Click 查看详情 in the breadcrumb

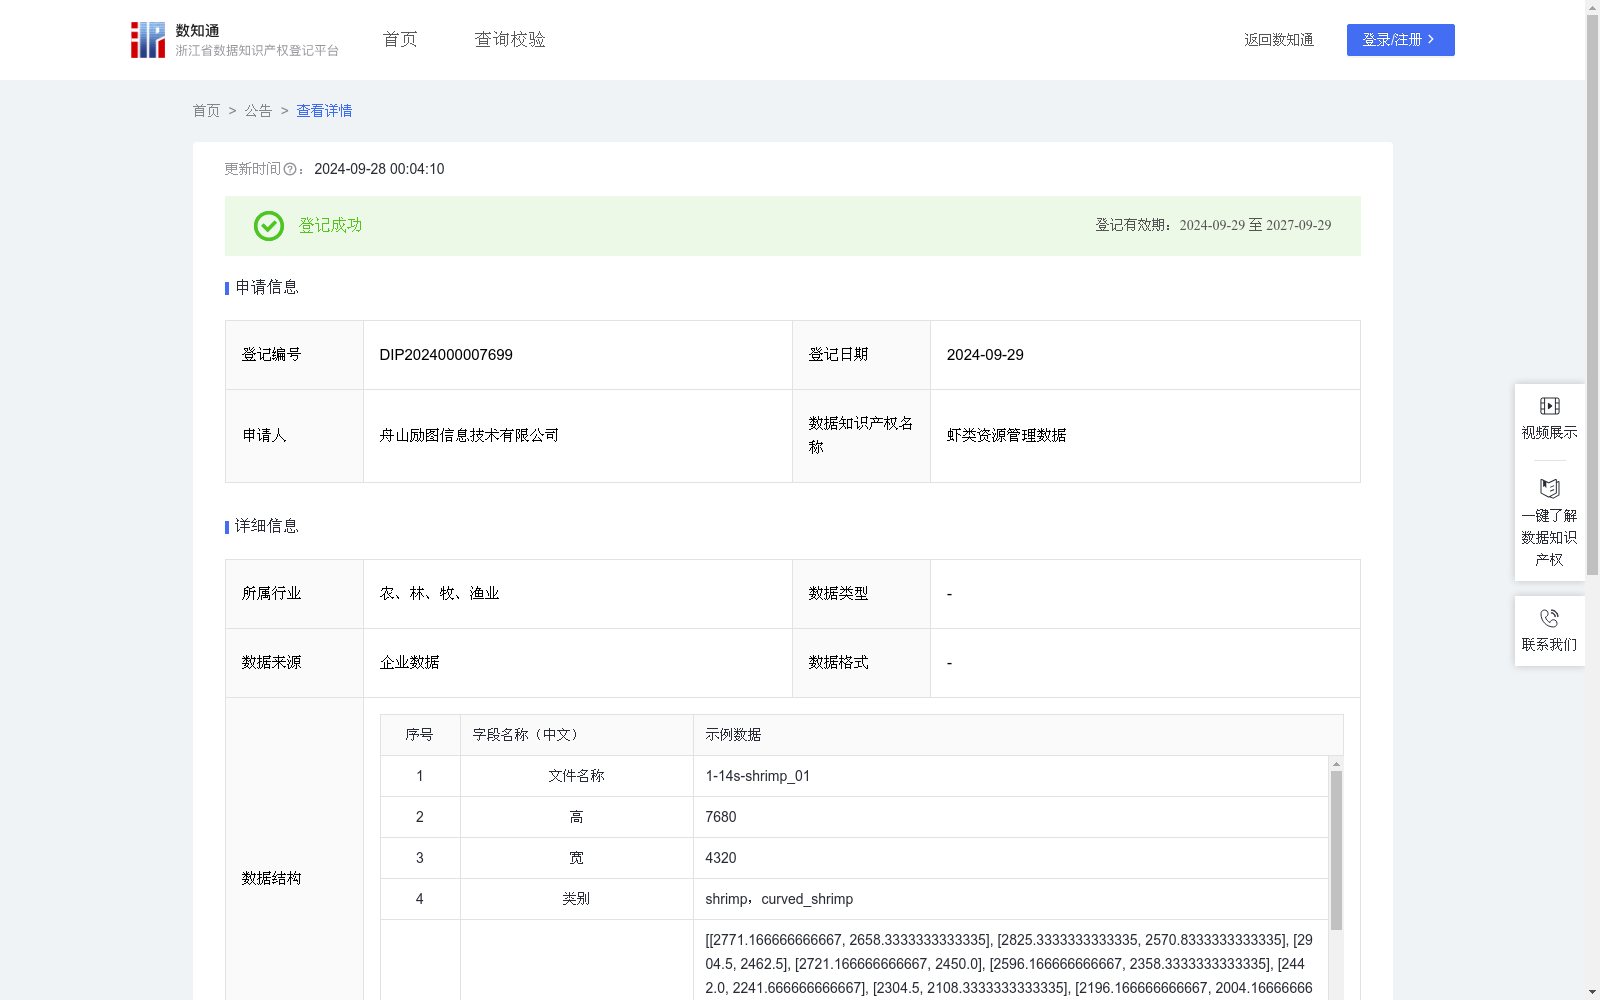[324, 111]
